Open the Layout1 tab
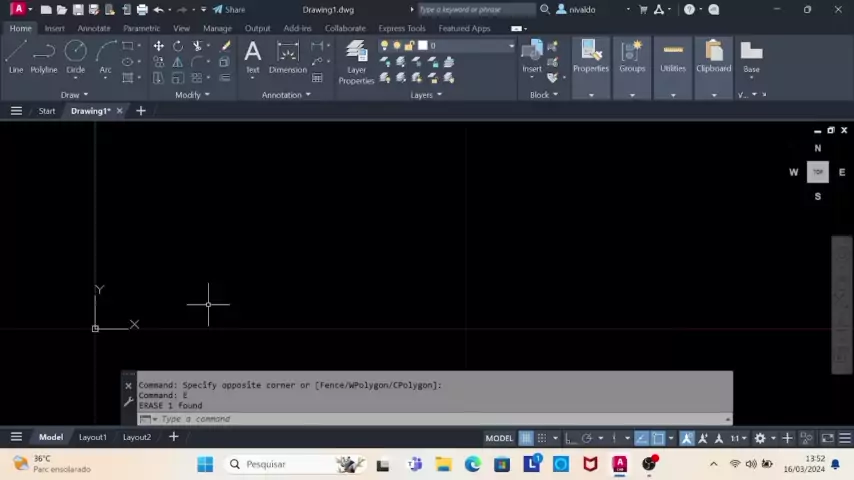The width and height of the screenshot is (854, 480). click(92, 437)
